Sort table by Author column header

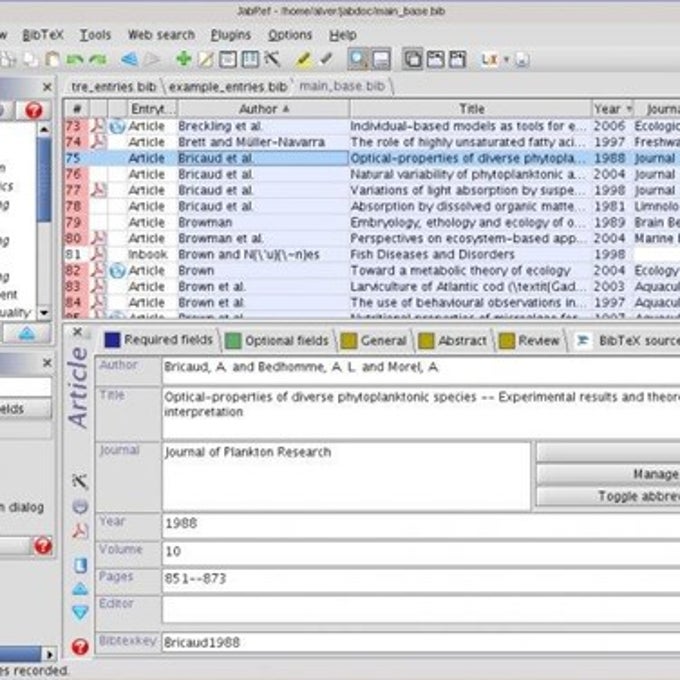(264, 109)
